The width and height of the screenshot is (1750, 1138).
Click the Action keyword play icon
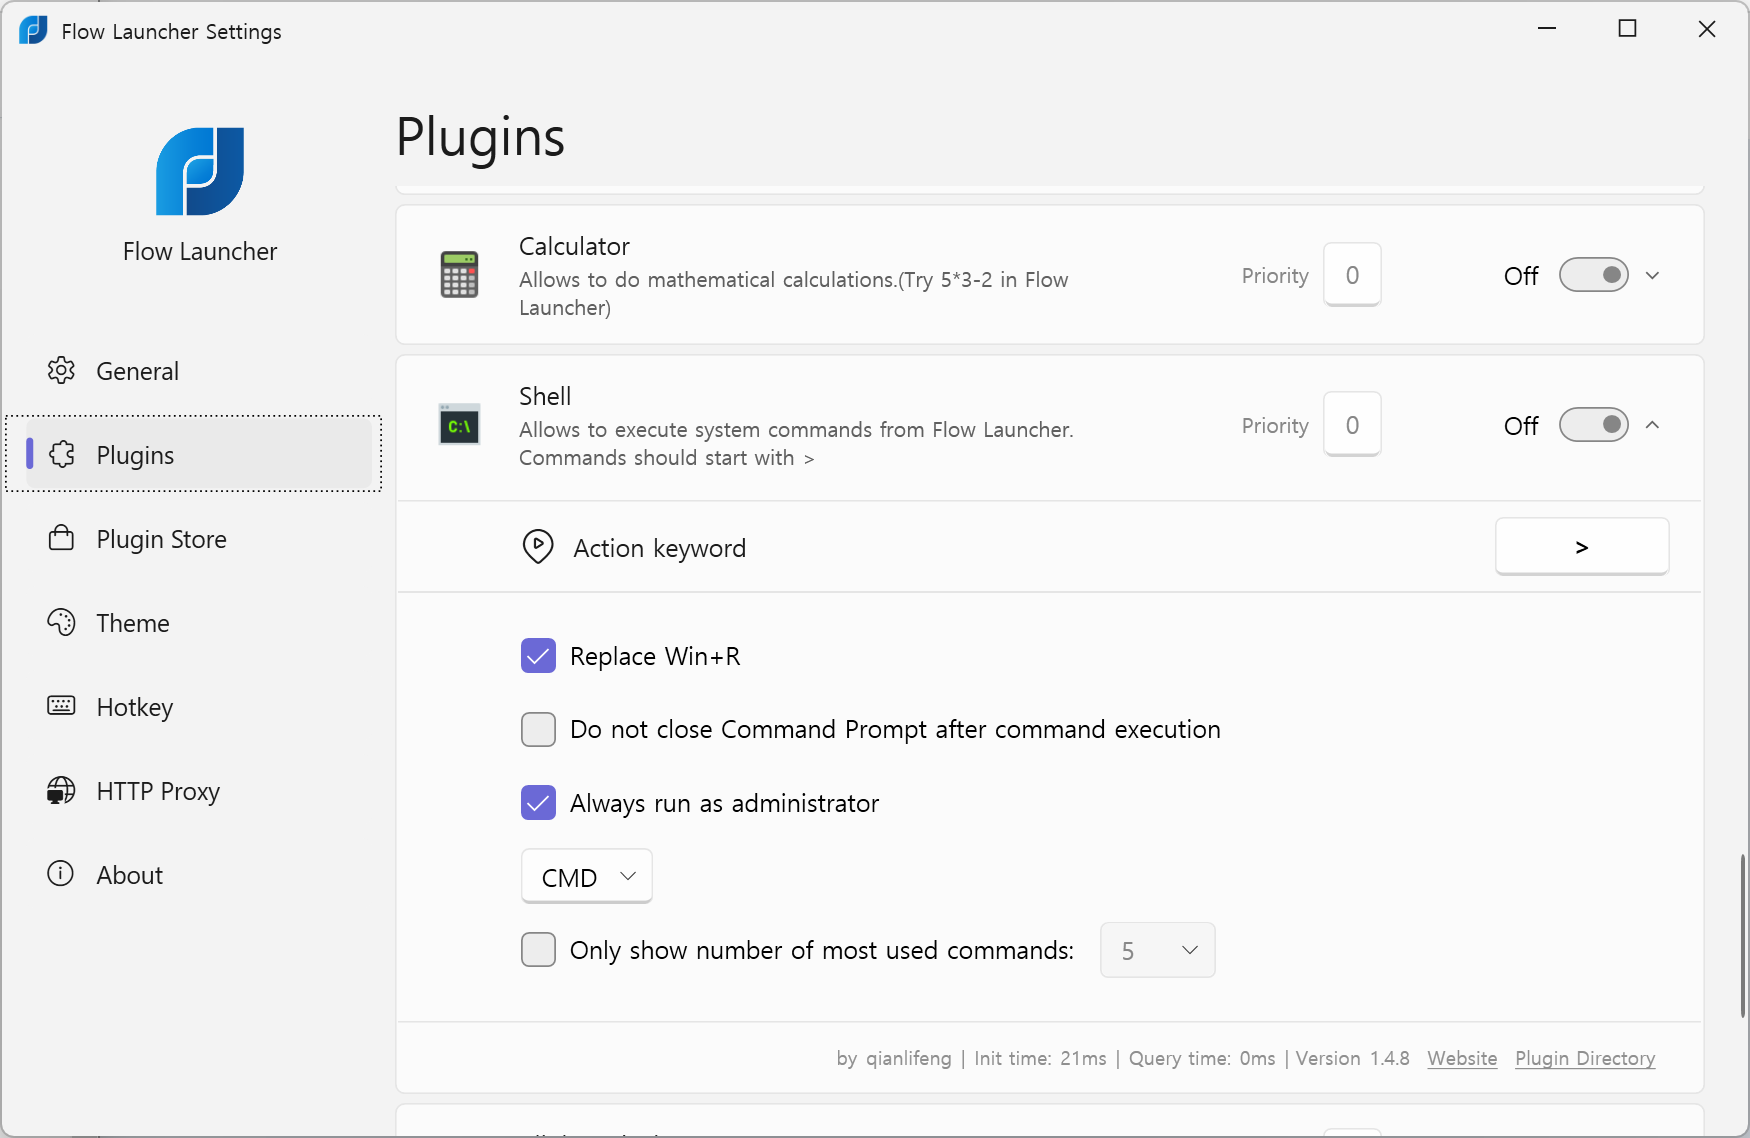[x=537, y=547]
